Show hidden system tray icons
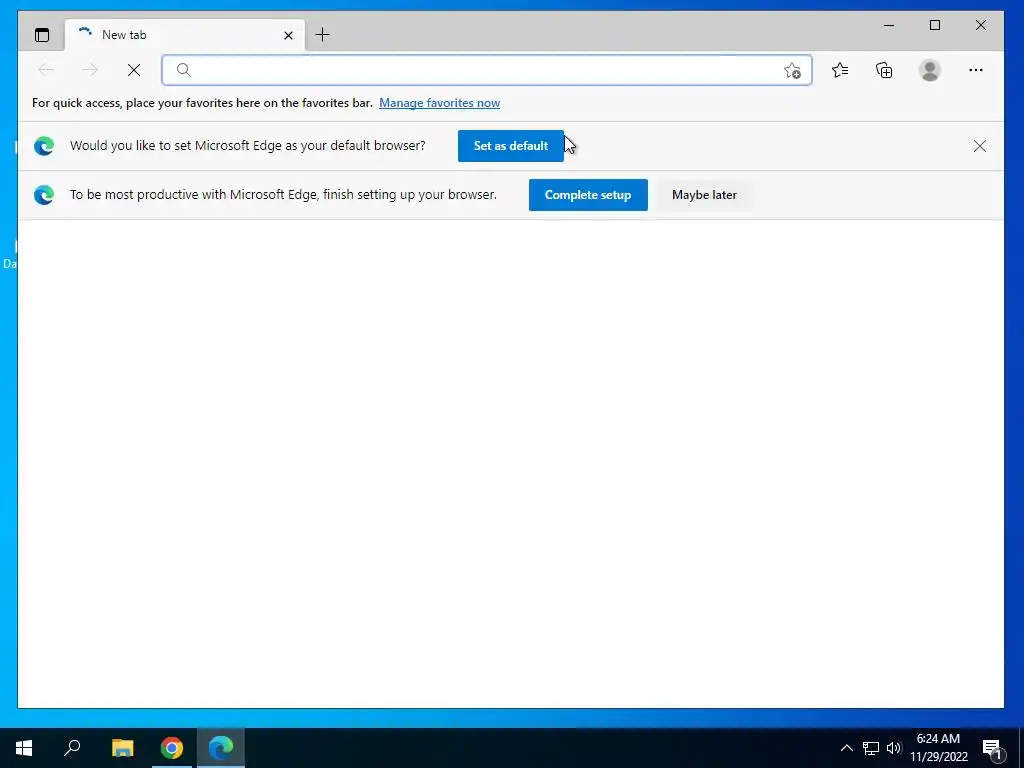Viewport: 1024px width, 768px height. click(846, 748)
